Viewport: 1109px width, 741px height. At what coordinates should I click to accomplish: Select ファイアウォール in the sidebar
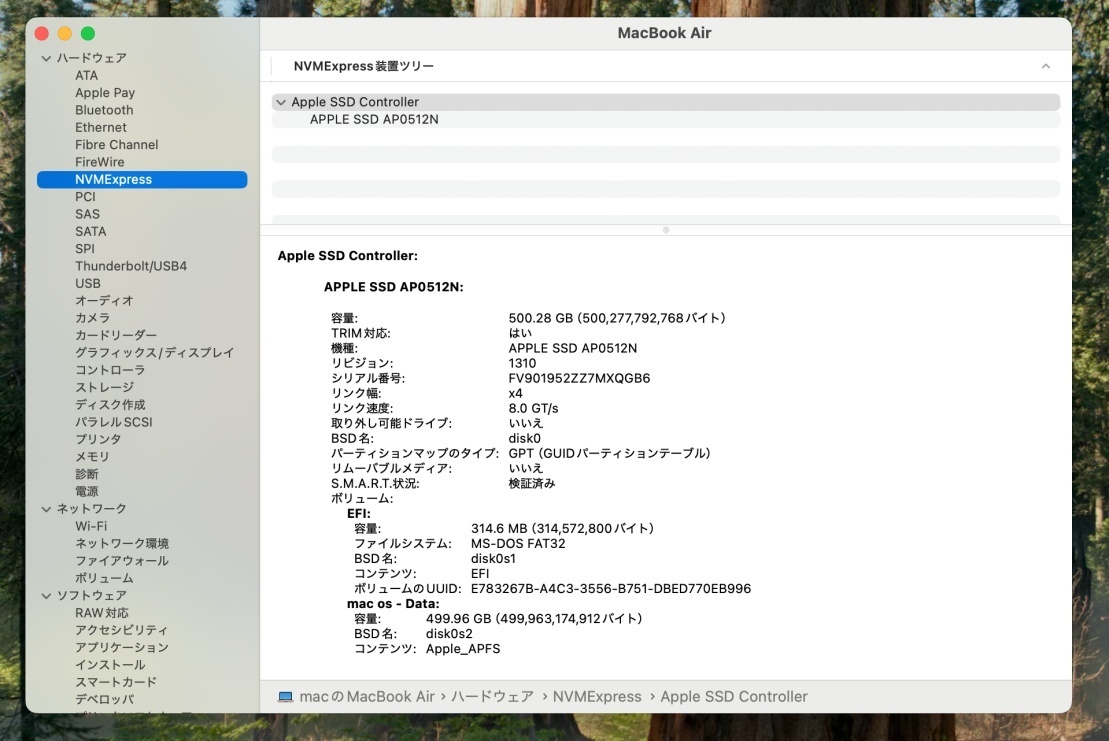coord(122,561)
